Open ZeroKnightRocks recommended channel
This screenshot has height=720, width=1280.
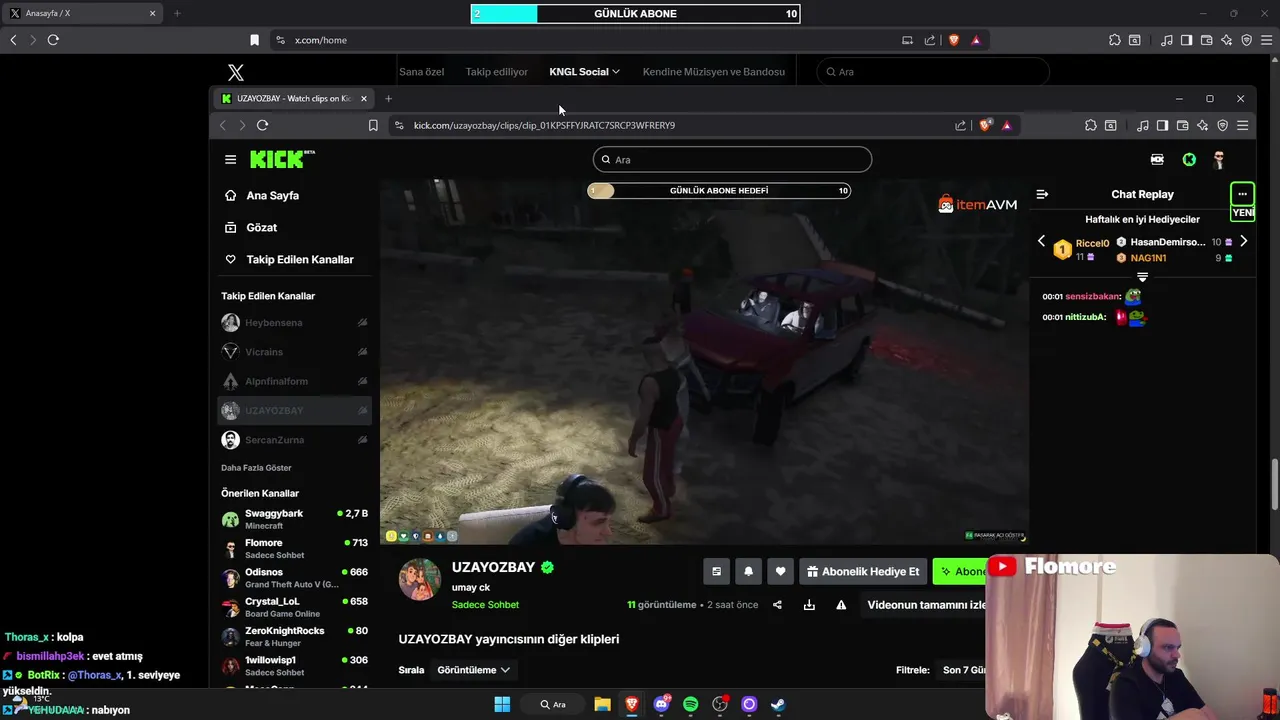click(294, 637)
